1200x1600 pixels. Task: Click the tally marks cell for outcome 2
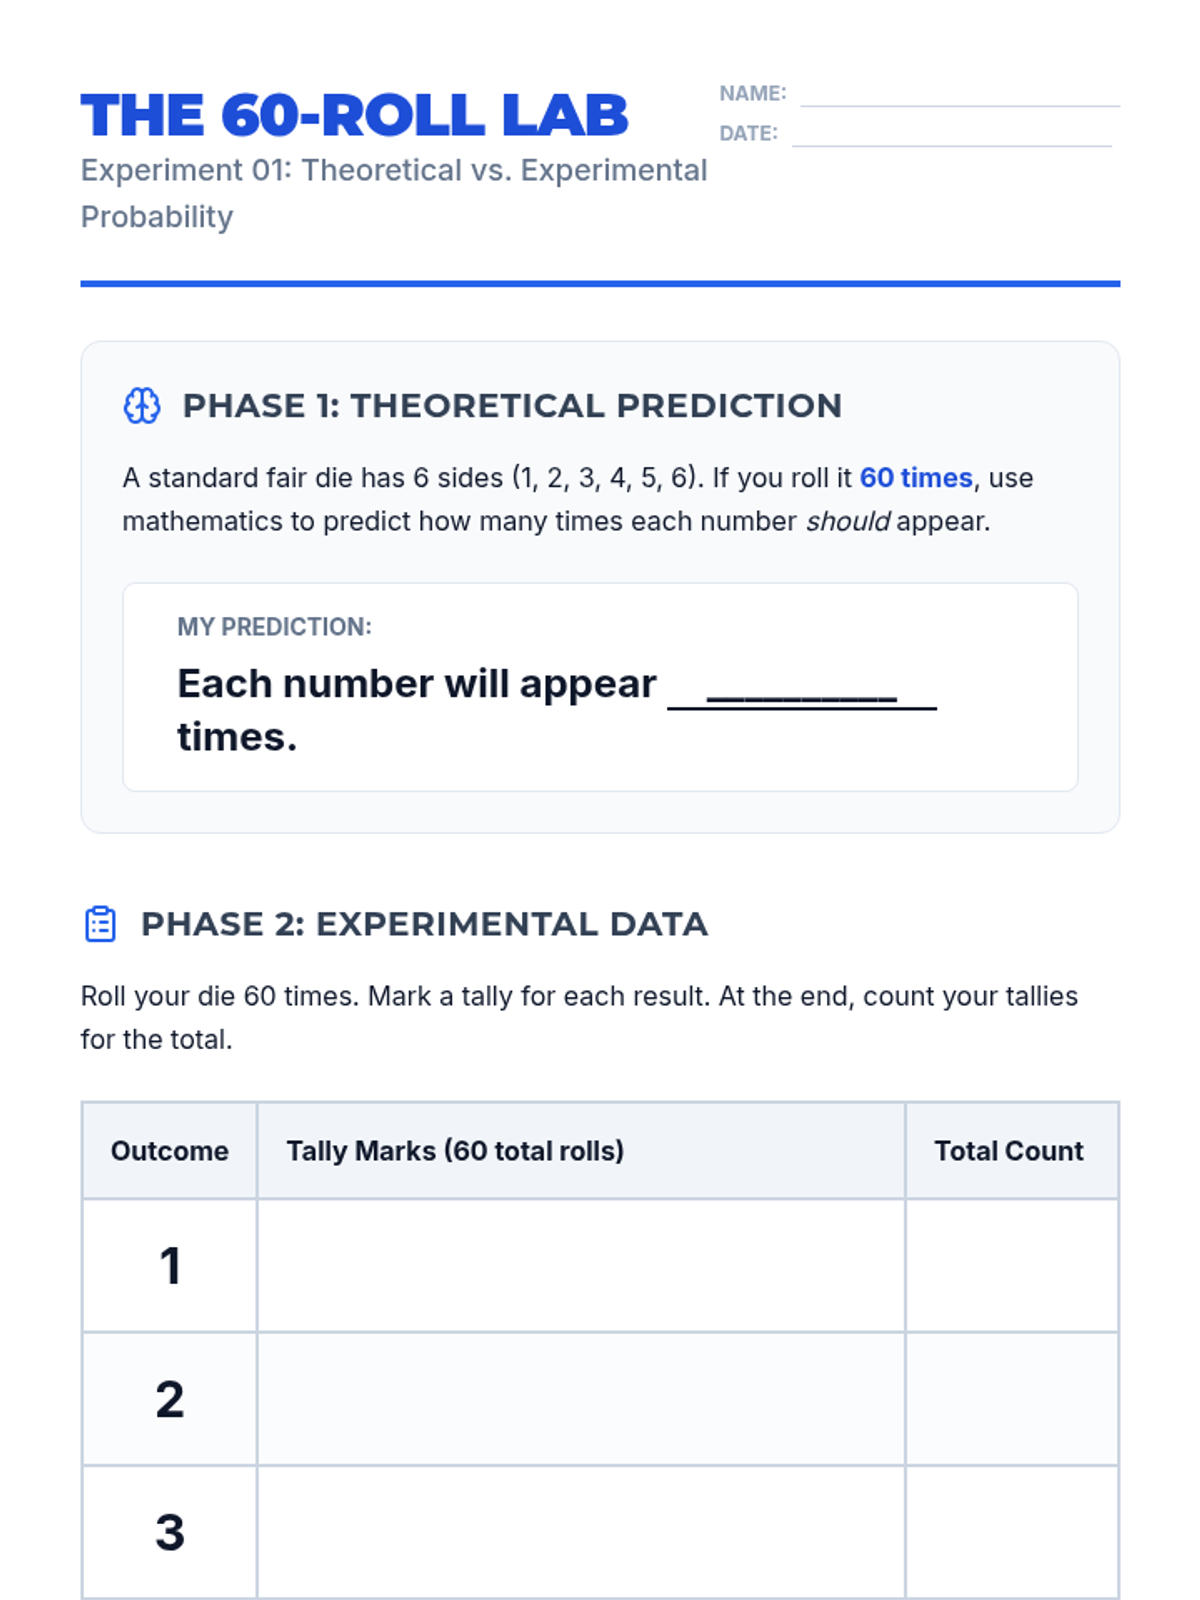(580, 1398)
